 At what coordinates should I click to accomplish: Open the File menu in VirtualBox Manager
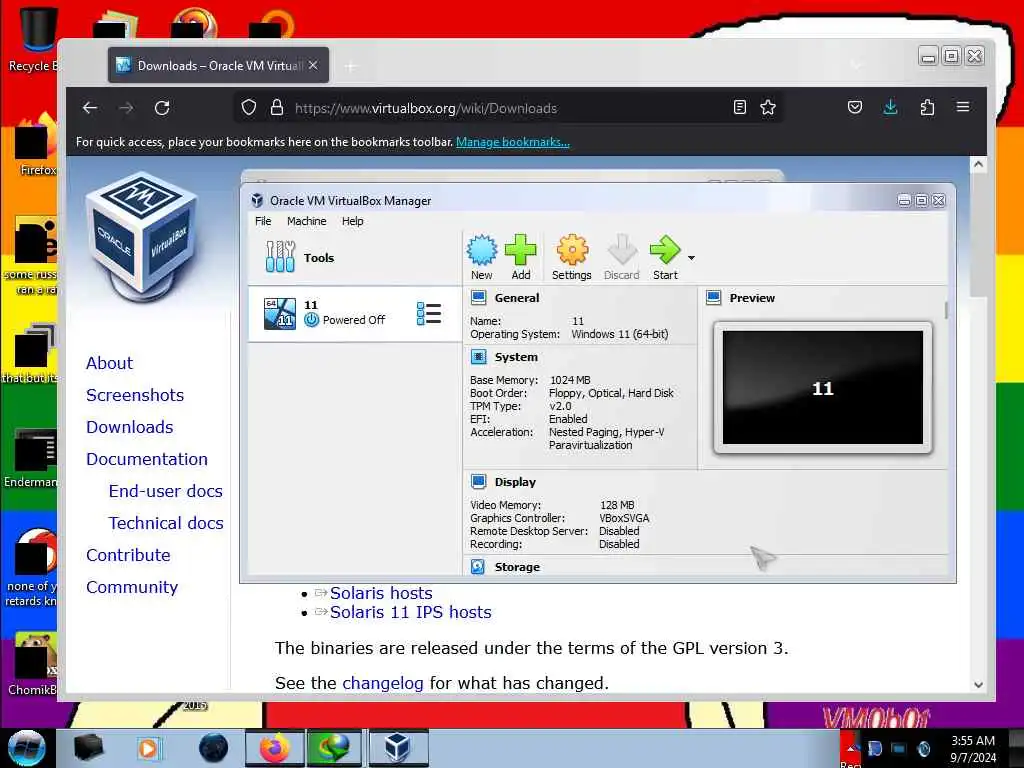click(x=263, y=221)
